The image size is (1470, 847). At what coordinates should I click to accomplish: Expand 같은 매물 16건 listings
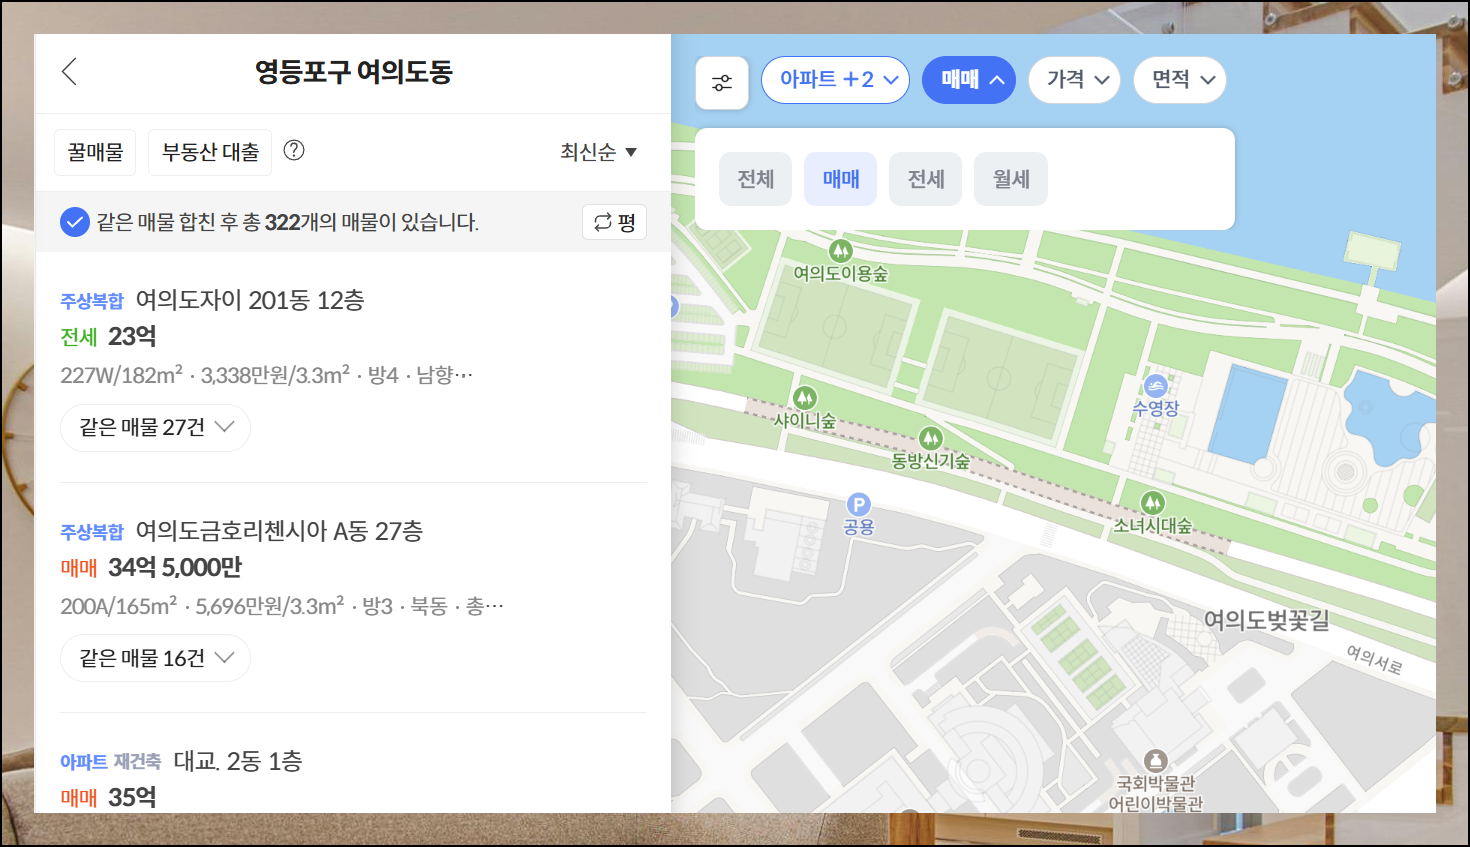[x=156, y=658]
